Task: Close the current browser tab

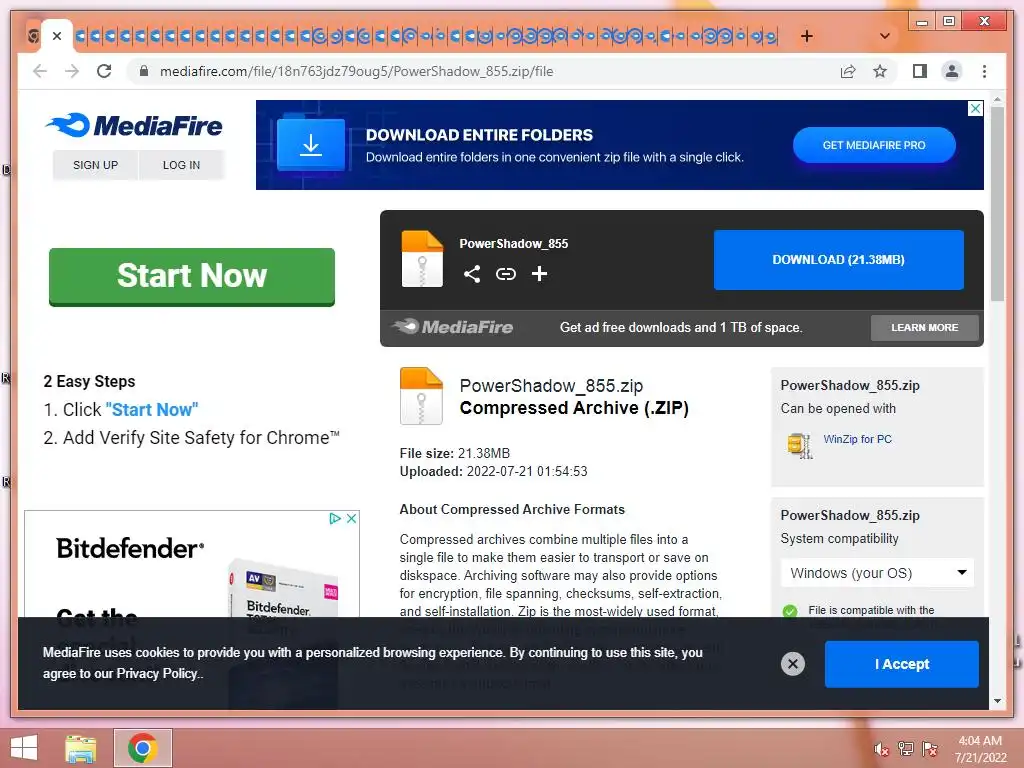Action: [57, 36]
